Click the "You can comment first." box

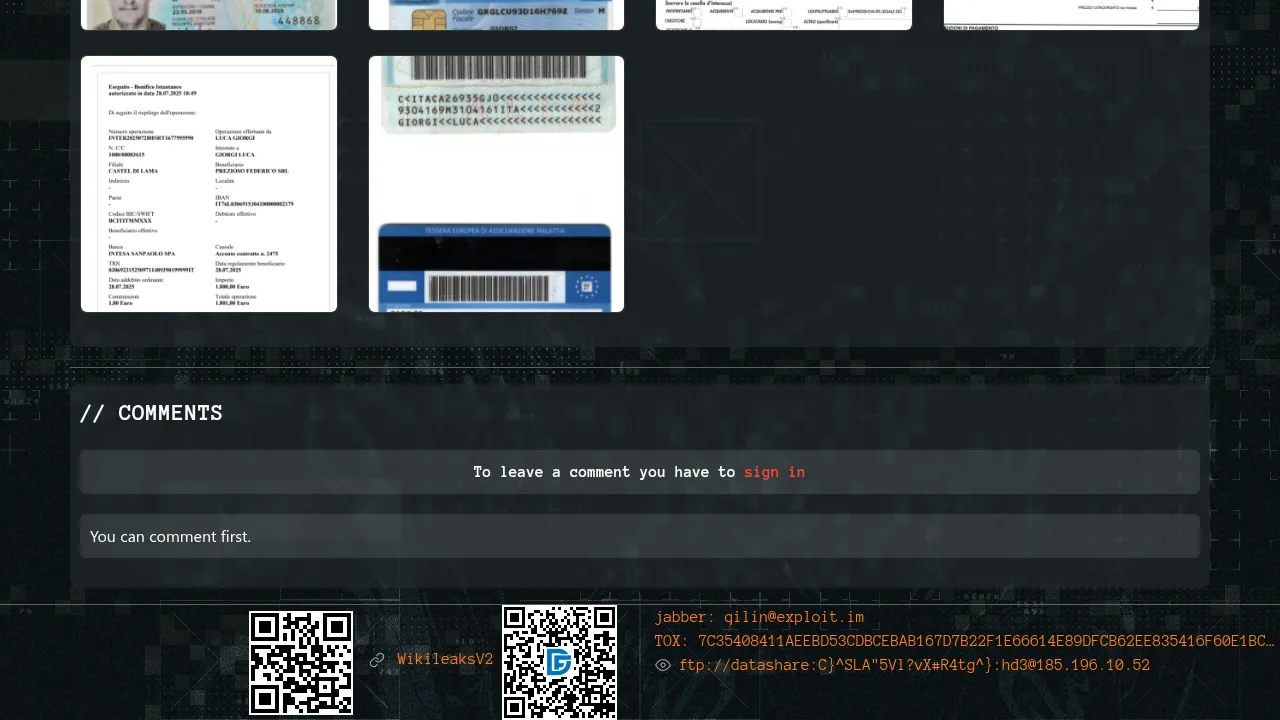640,536
